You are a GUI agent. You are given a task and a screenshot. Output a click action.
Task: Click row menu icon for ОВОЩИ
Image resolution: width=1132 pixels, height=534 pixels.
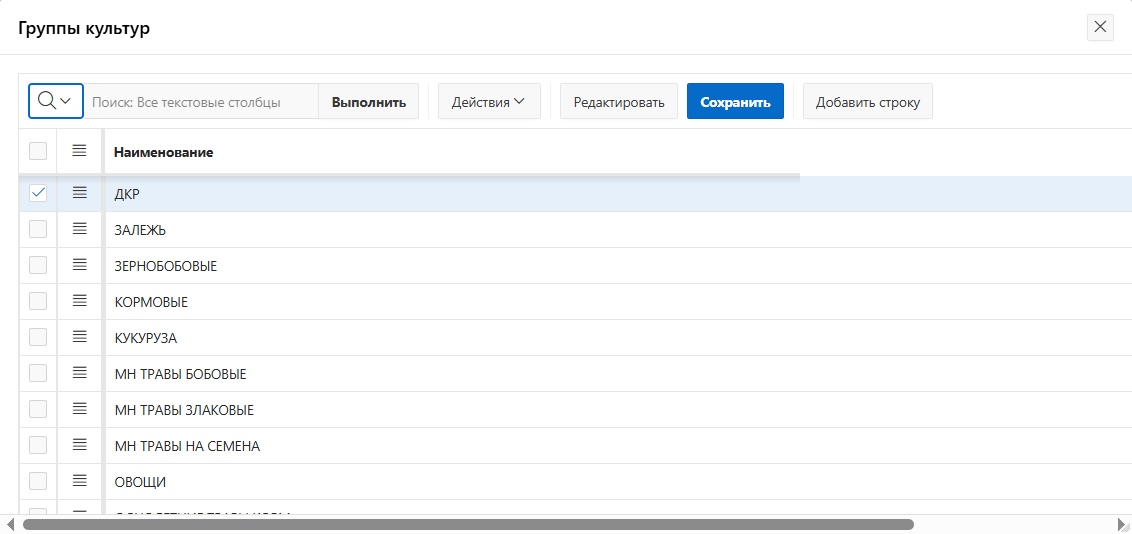click(80, 481)
